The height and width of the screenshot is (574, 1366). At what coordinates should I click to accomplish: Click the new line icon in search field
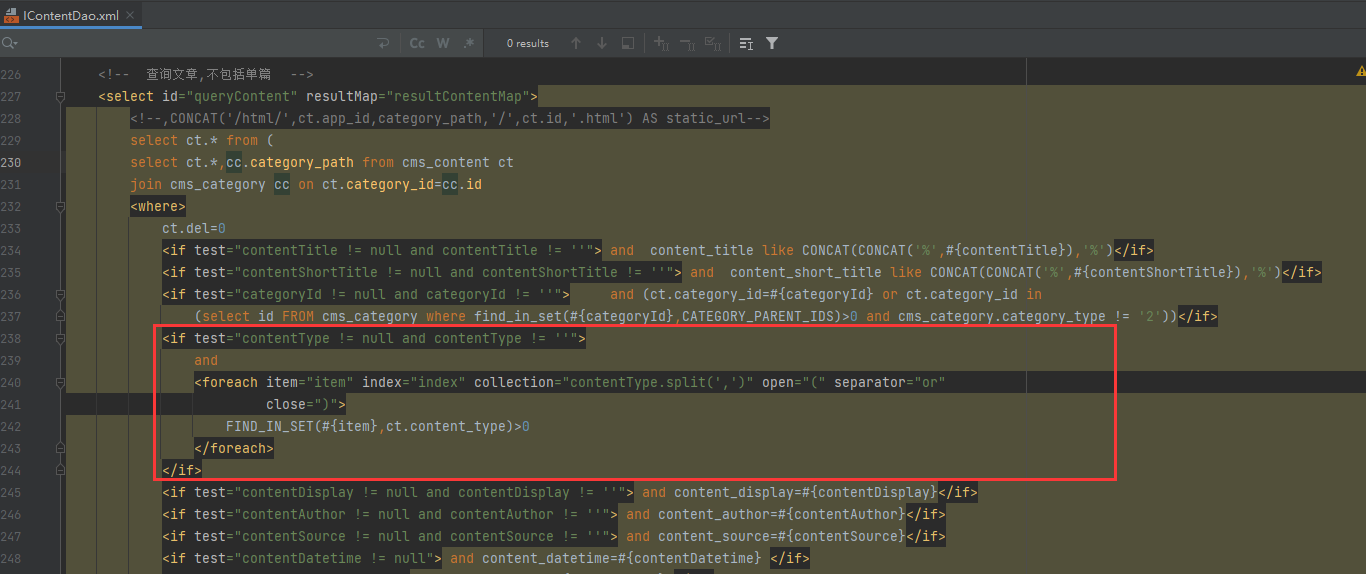click(x=382, y=43)
